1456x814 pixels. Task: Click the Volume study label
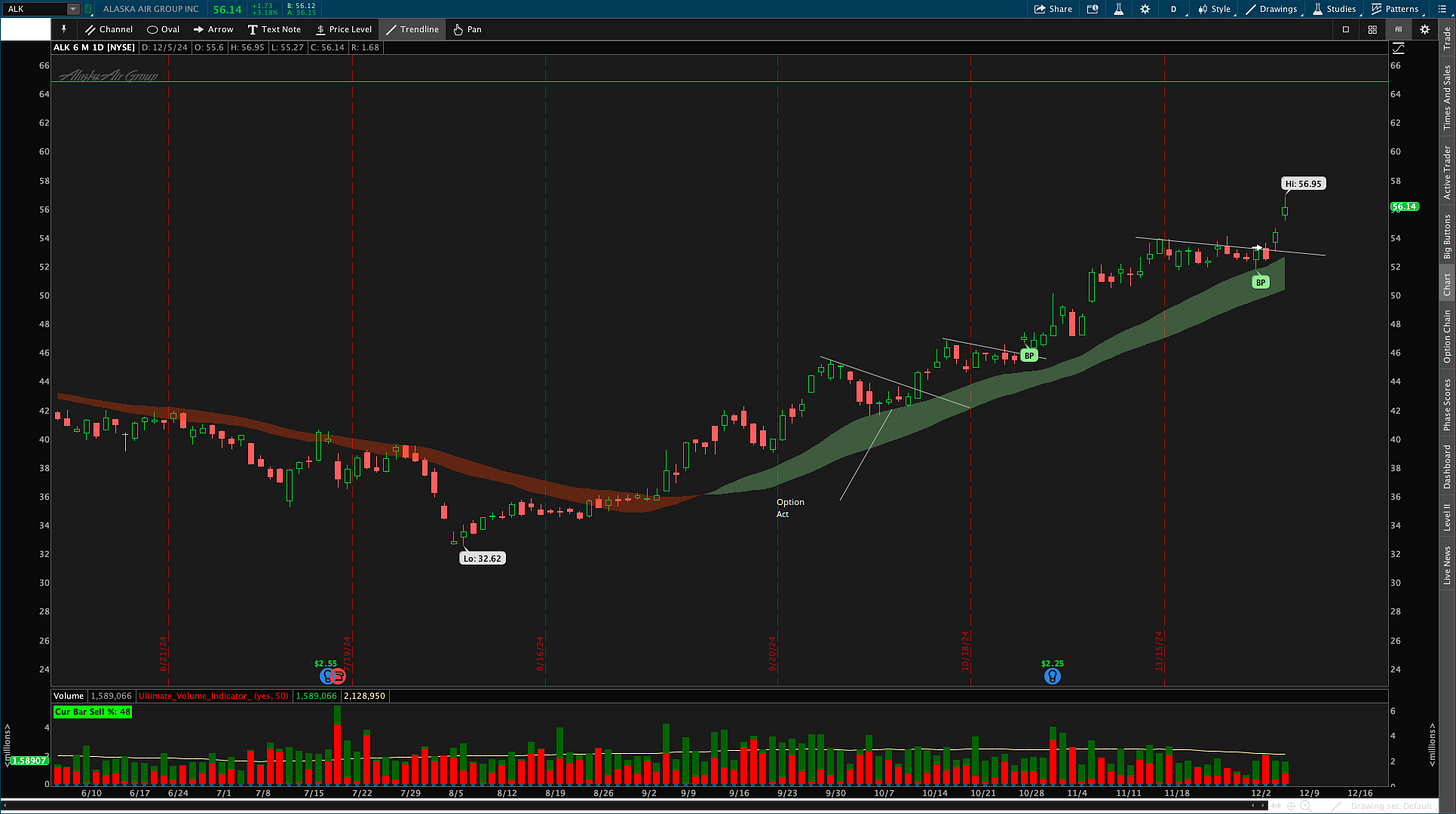coord(69,695)
